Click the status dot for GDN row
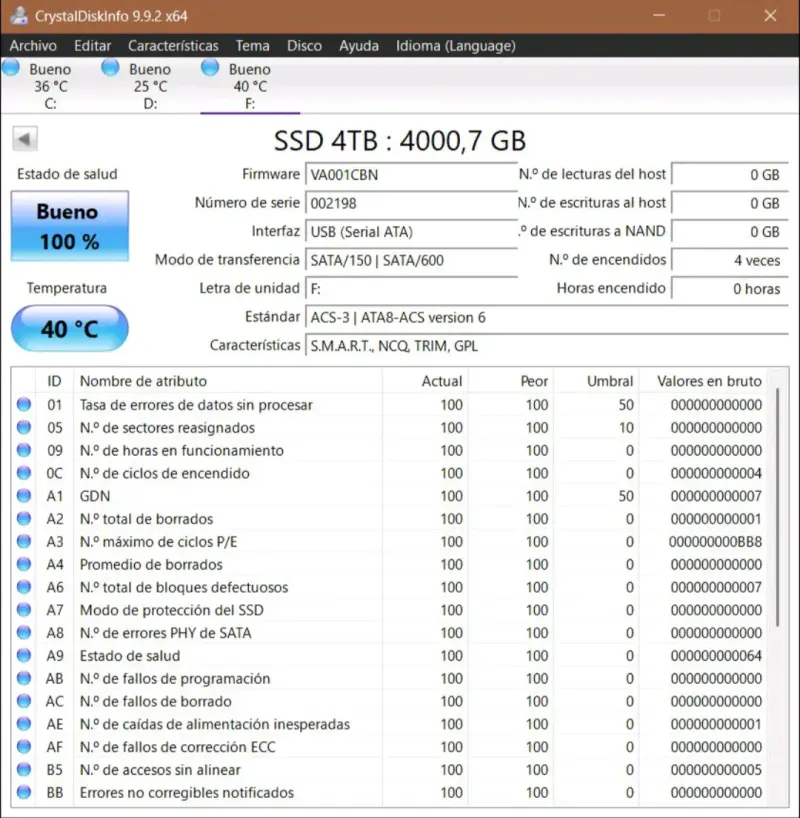This screenshot has height=818, width=800. tap(24, 496)
